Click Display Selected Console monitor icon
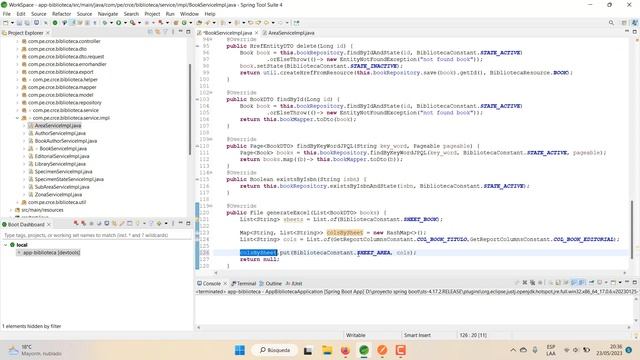The height and width of the screenshot is (360, 640). pos(600,282)
